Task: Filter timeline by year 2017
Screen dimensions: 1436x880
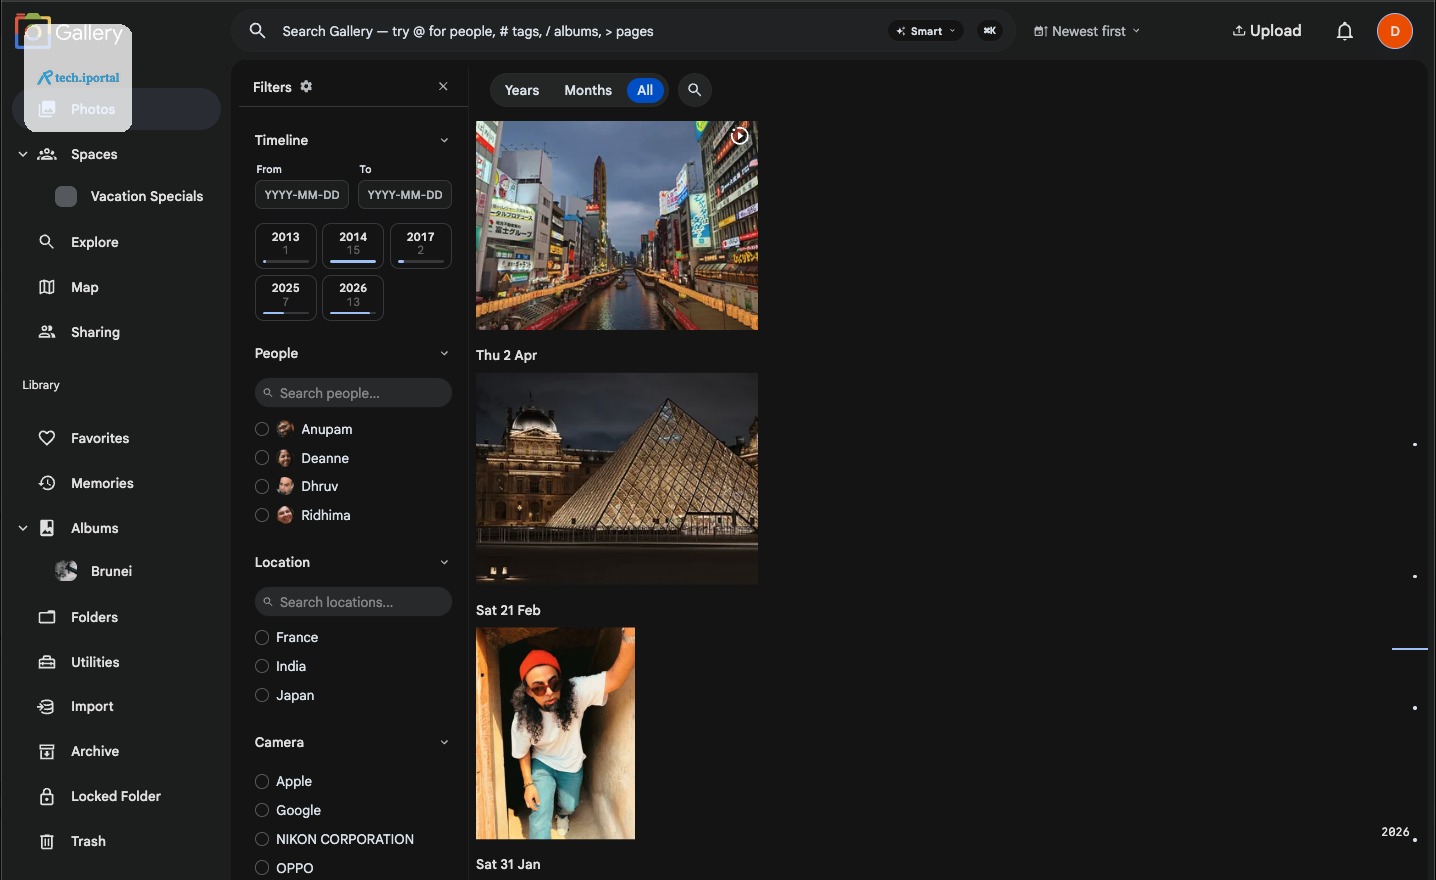Action: [x=421, y=245]
